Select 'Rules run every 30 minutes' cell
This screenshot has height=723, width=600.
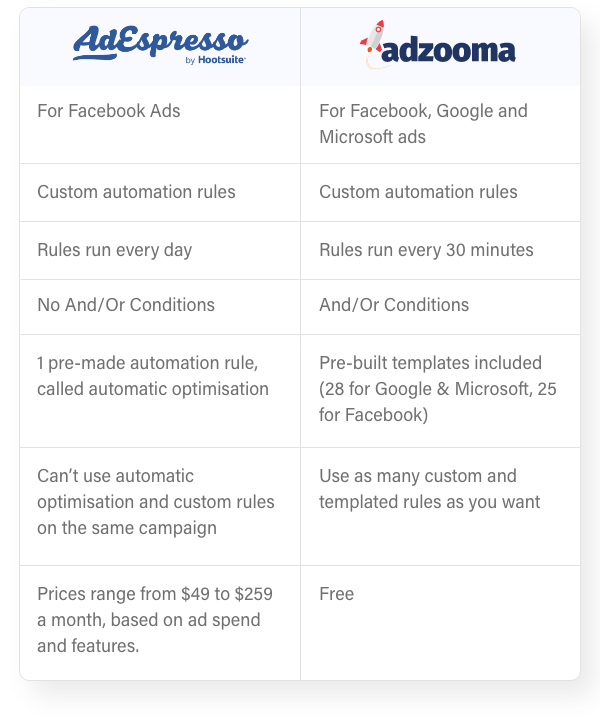[x=440, y=250]
